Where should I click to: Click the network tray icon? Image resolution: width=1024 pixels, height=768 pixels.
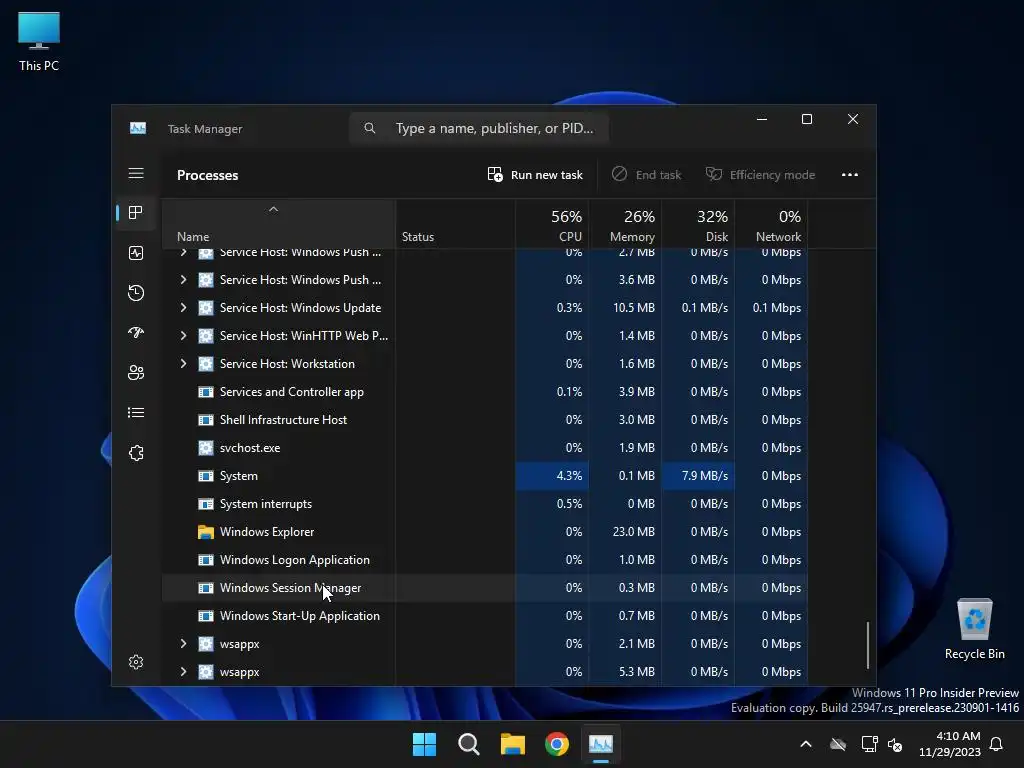(869, 744)
